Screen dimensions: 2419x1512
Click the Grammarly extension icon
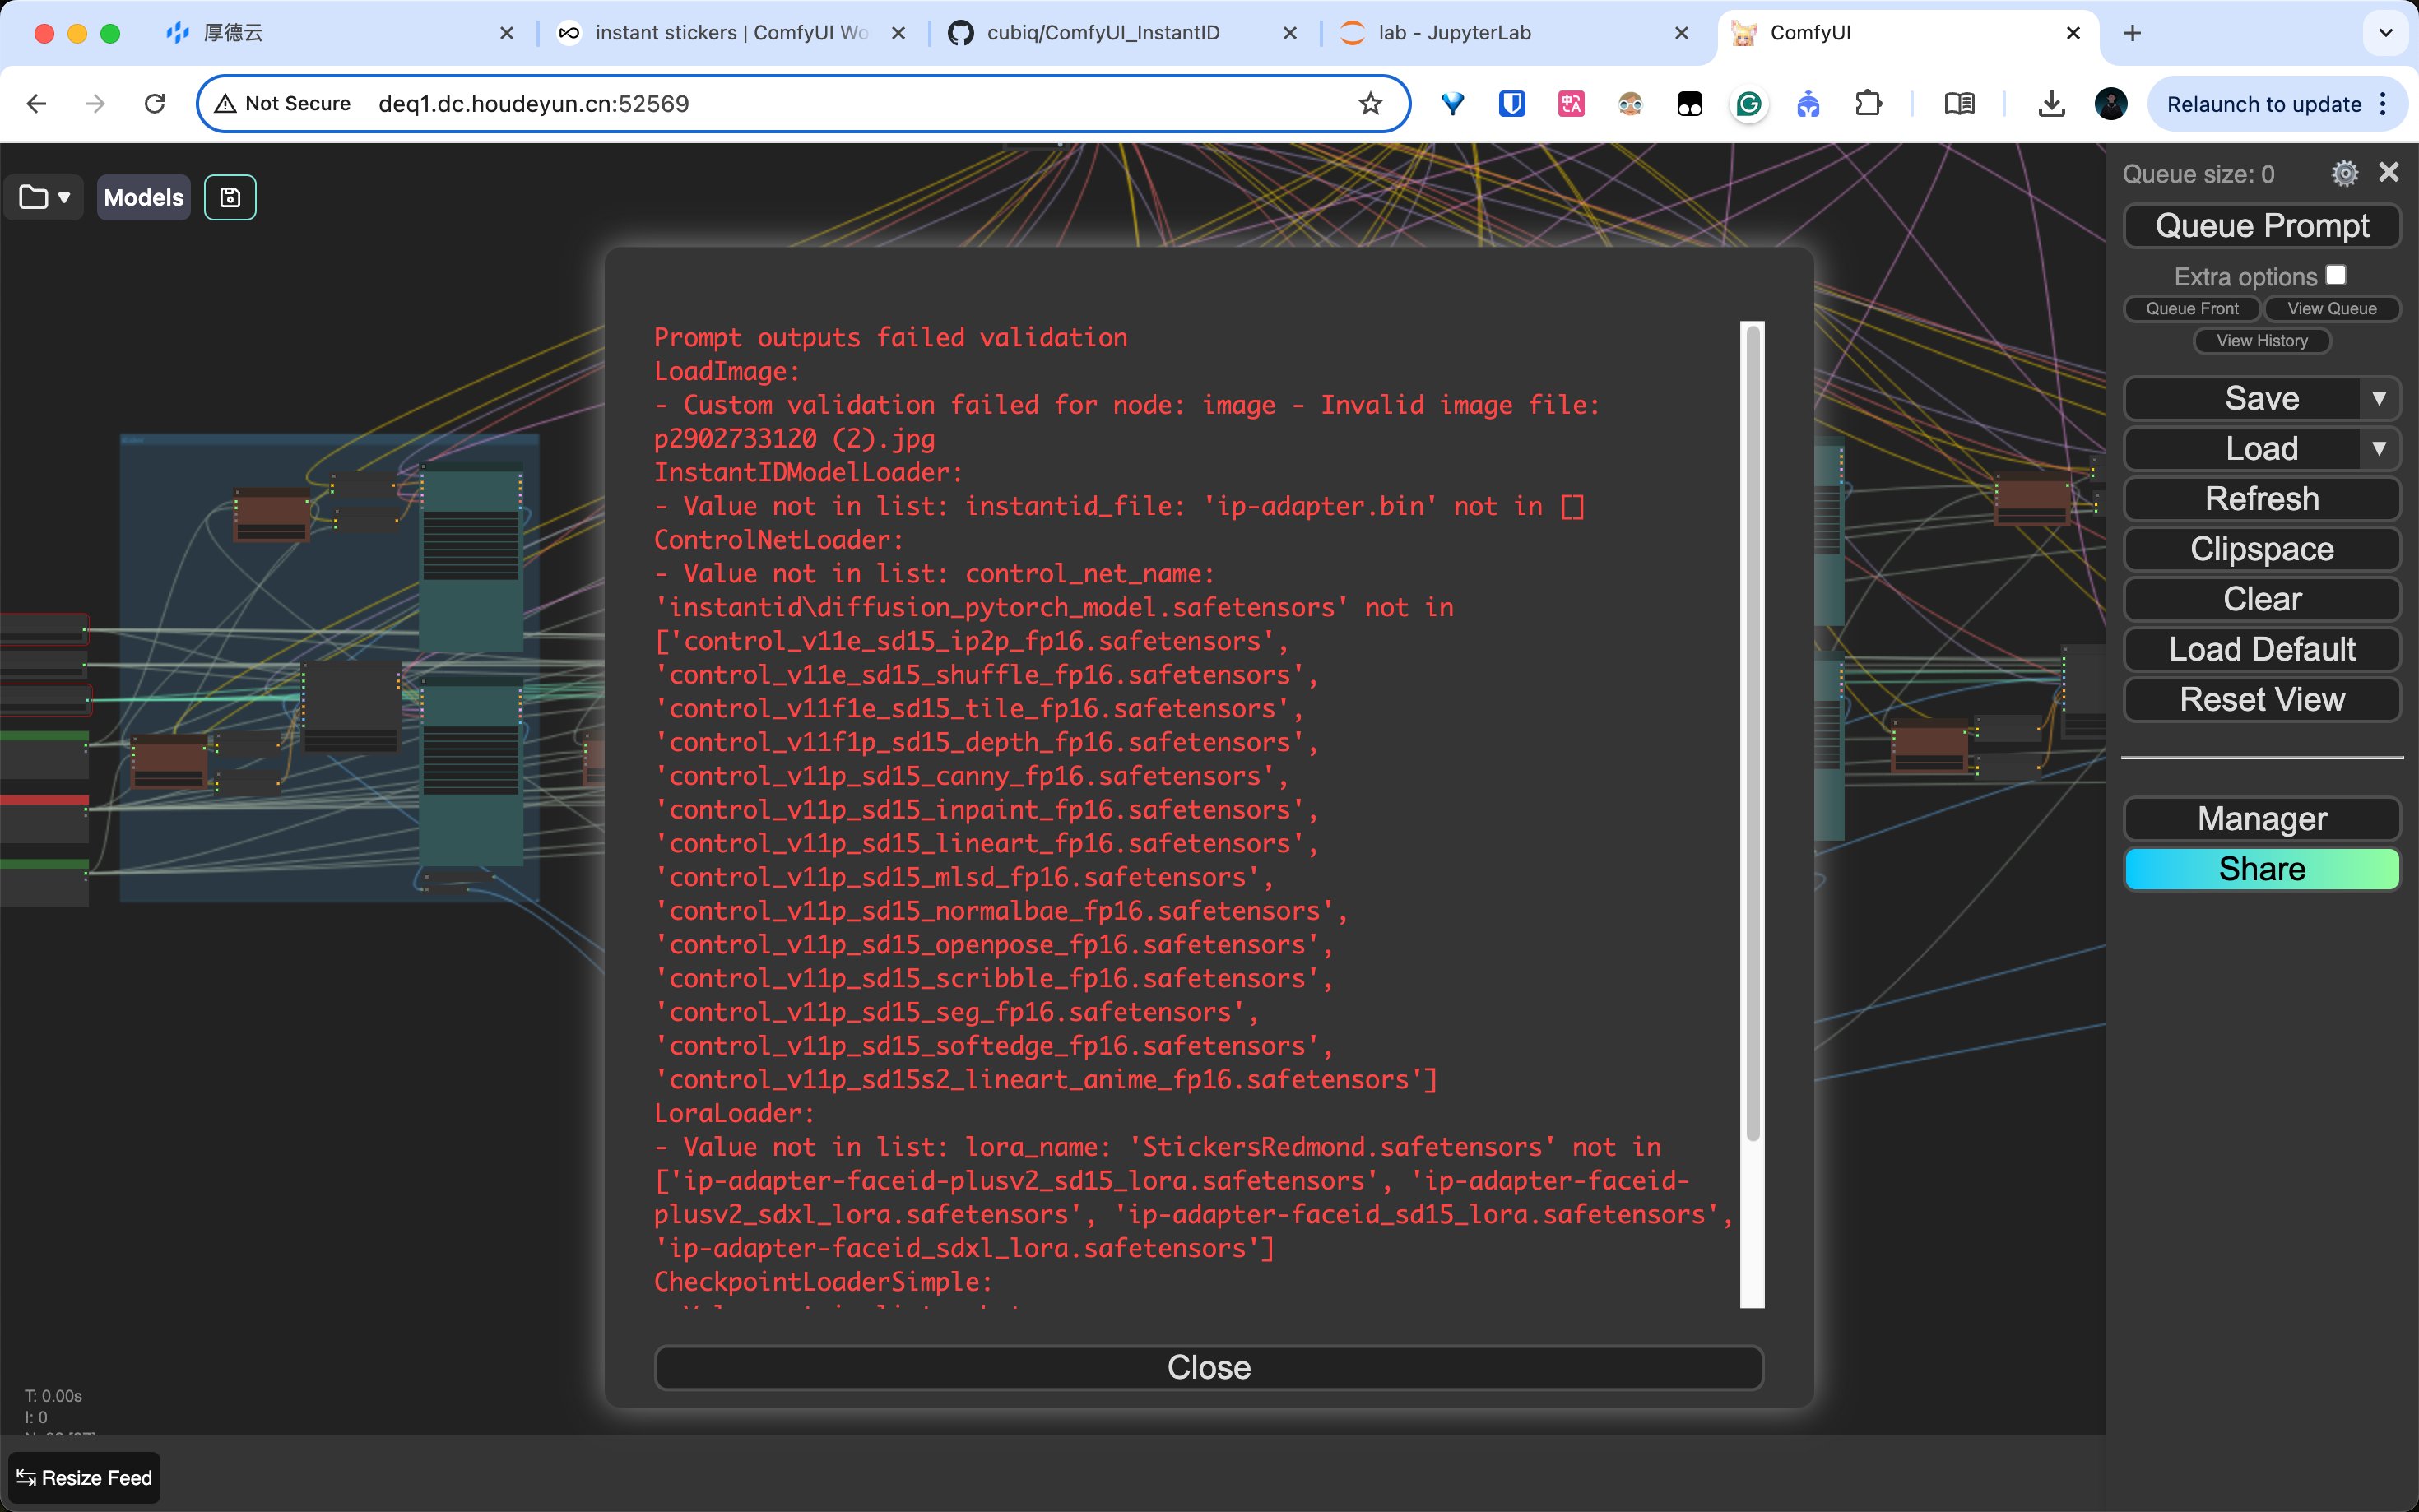coord(1749,104)
